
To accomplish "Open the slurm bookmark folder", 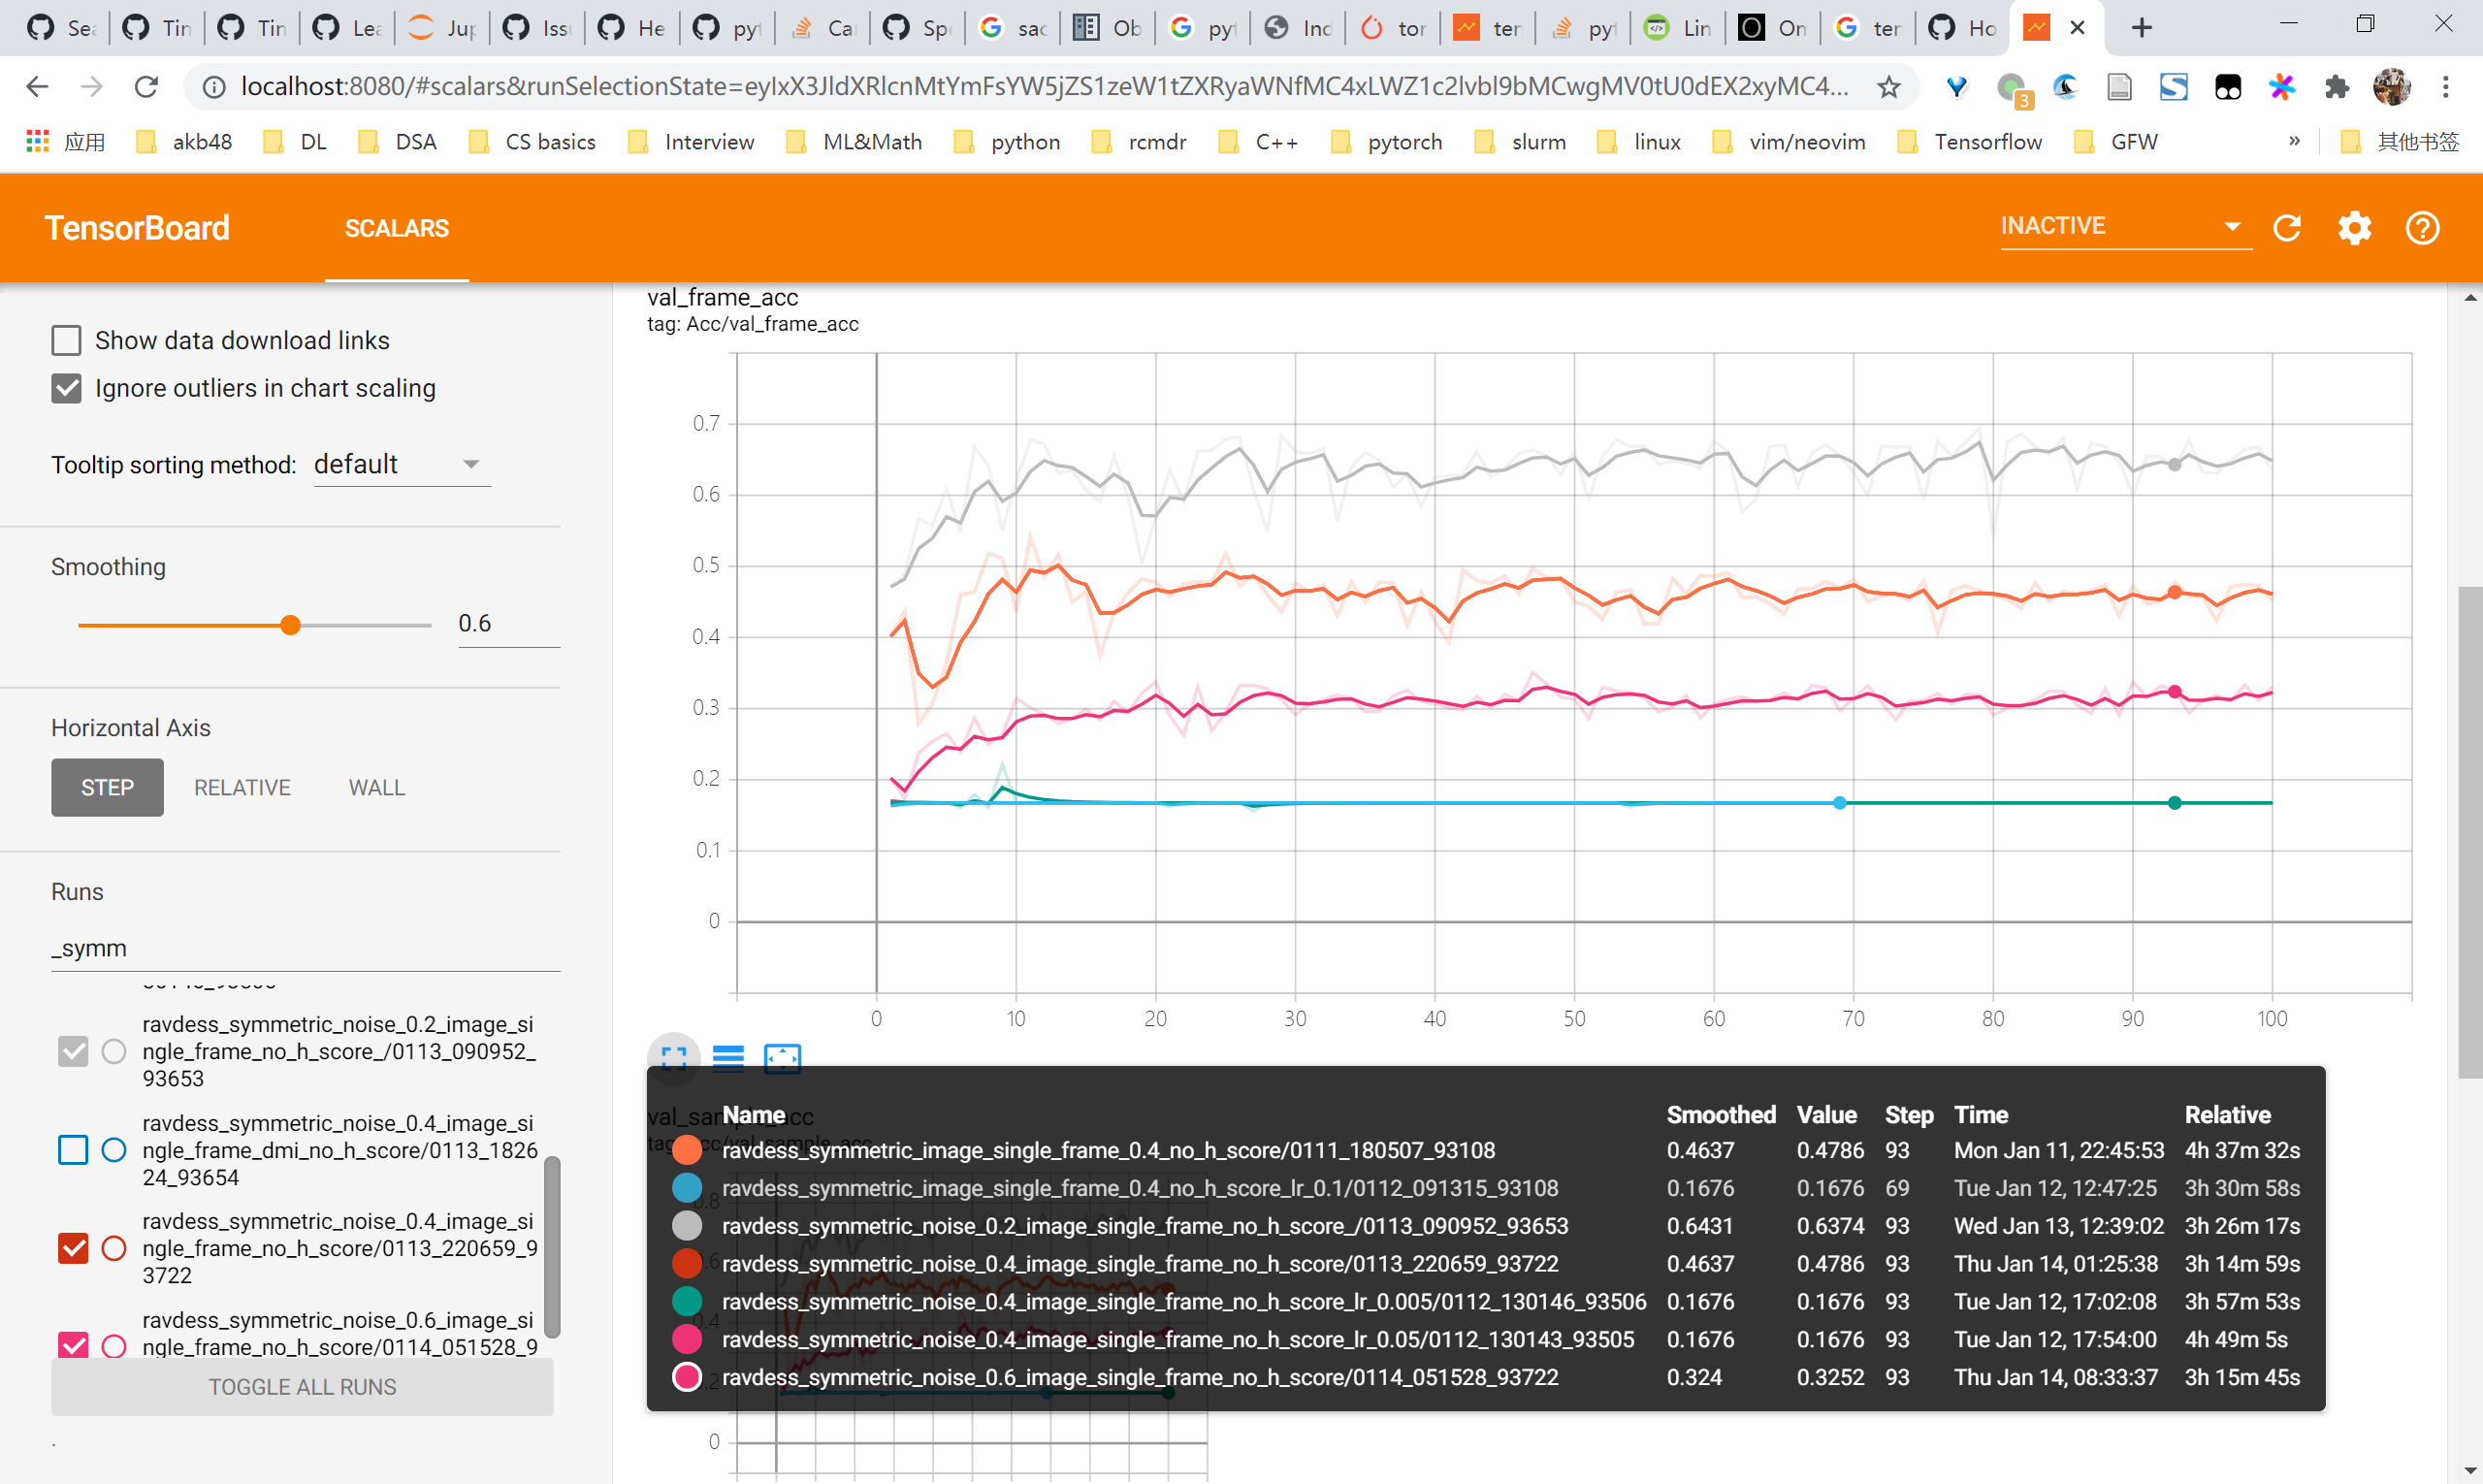I will pos(1521,142).
